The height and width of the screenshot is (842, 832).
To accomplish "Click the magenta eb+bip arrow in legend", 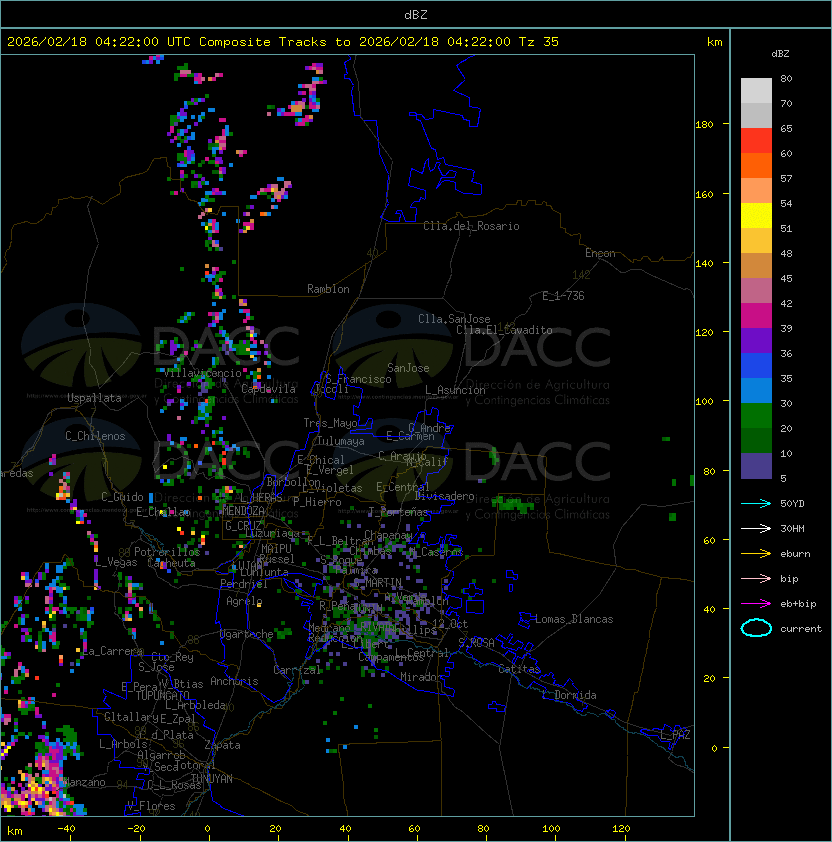I will tap(756, 604).
